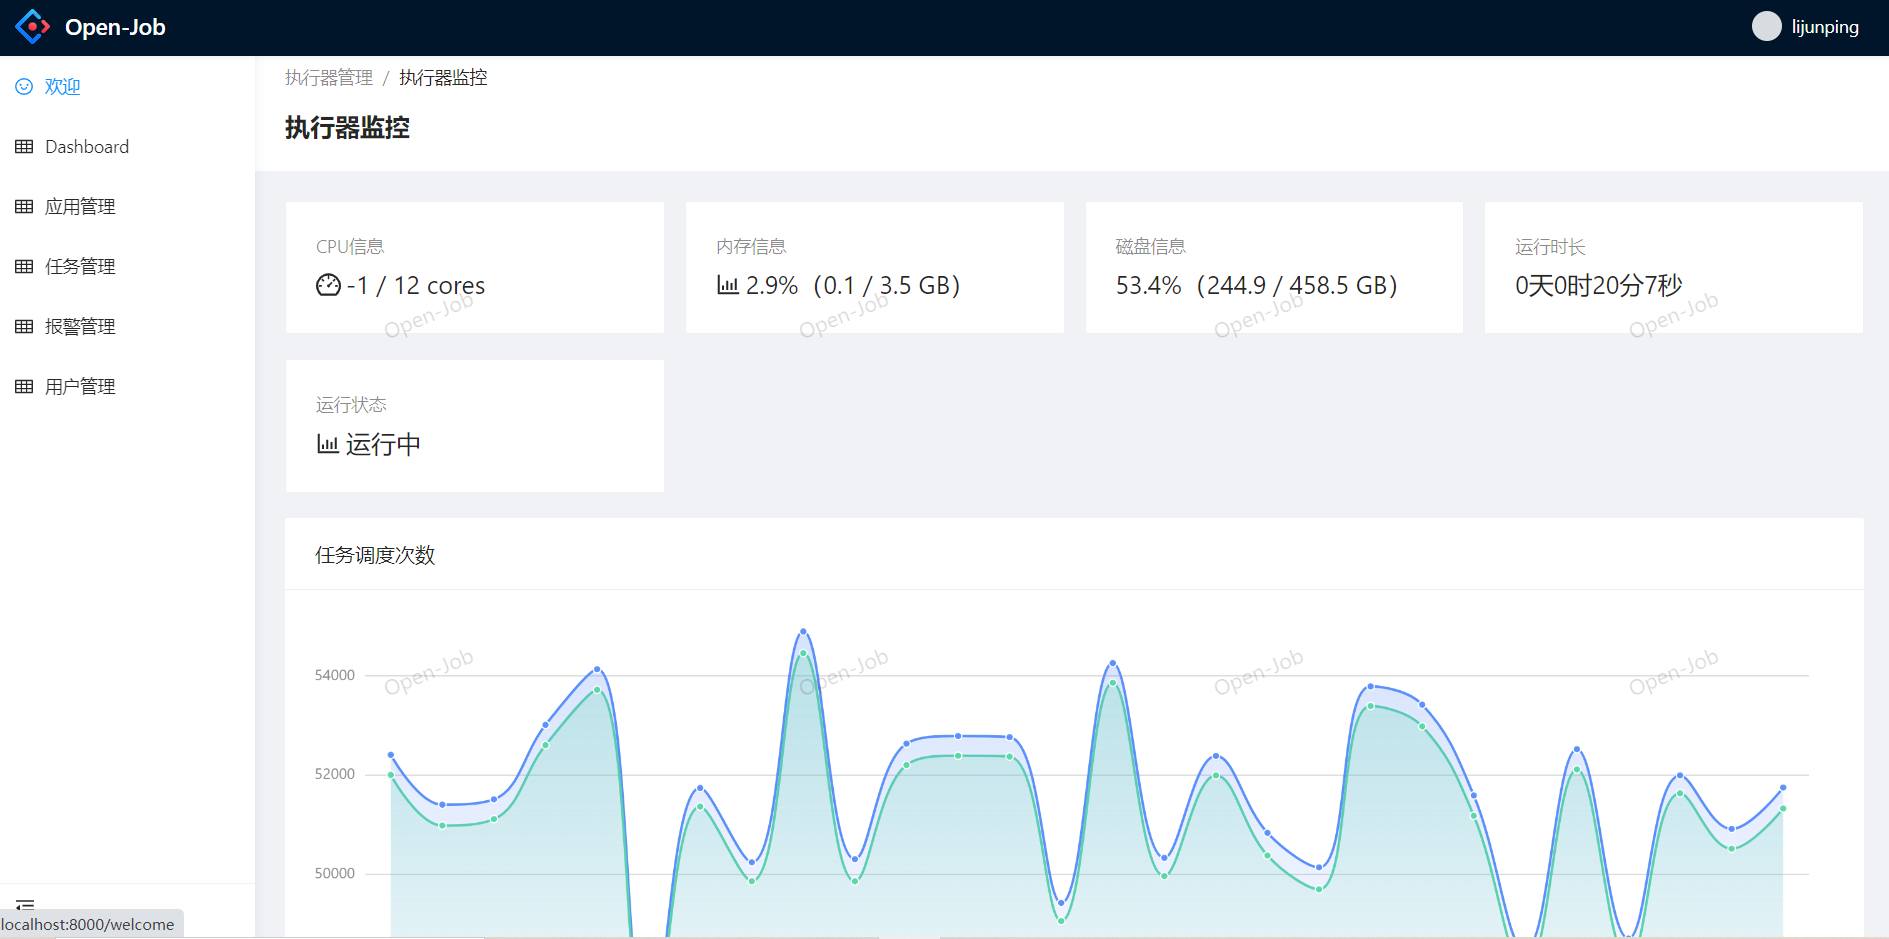
Task: Click the CPU信息 card label
Action: coord(350,247)
